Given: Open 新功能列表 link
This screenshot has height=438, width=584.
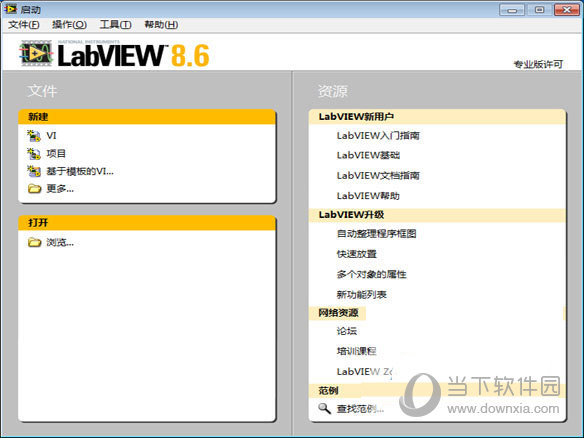Looking at the screenshot, I should 362,295.
